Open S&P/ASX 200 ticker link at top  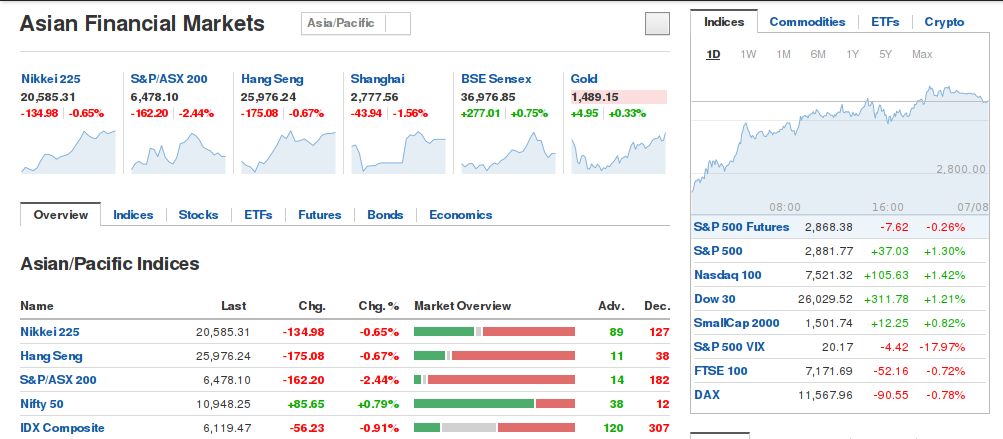click(169, 79)
